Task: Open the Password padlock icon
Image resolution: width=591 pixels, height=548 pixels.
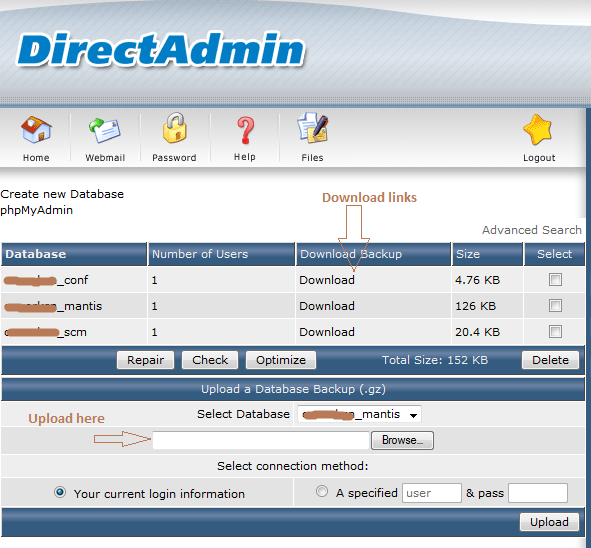Action: pyautogui.click(x=175, y=128)
